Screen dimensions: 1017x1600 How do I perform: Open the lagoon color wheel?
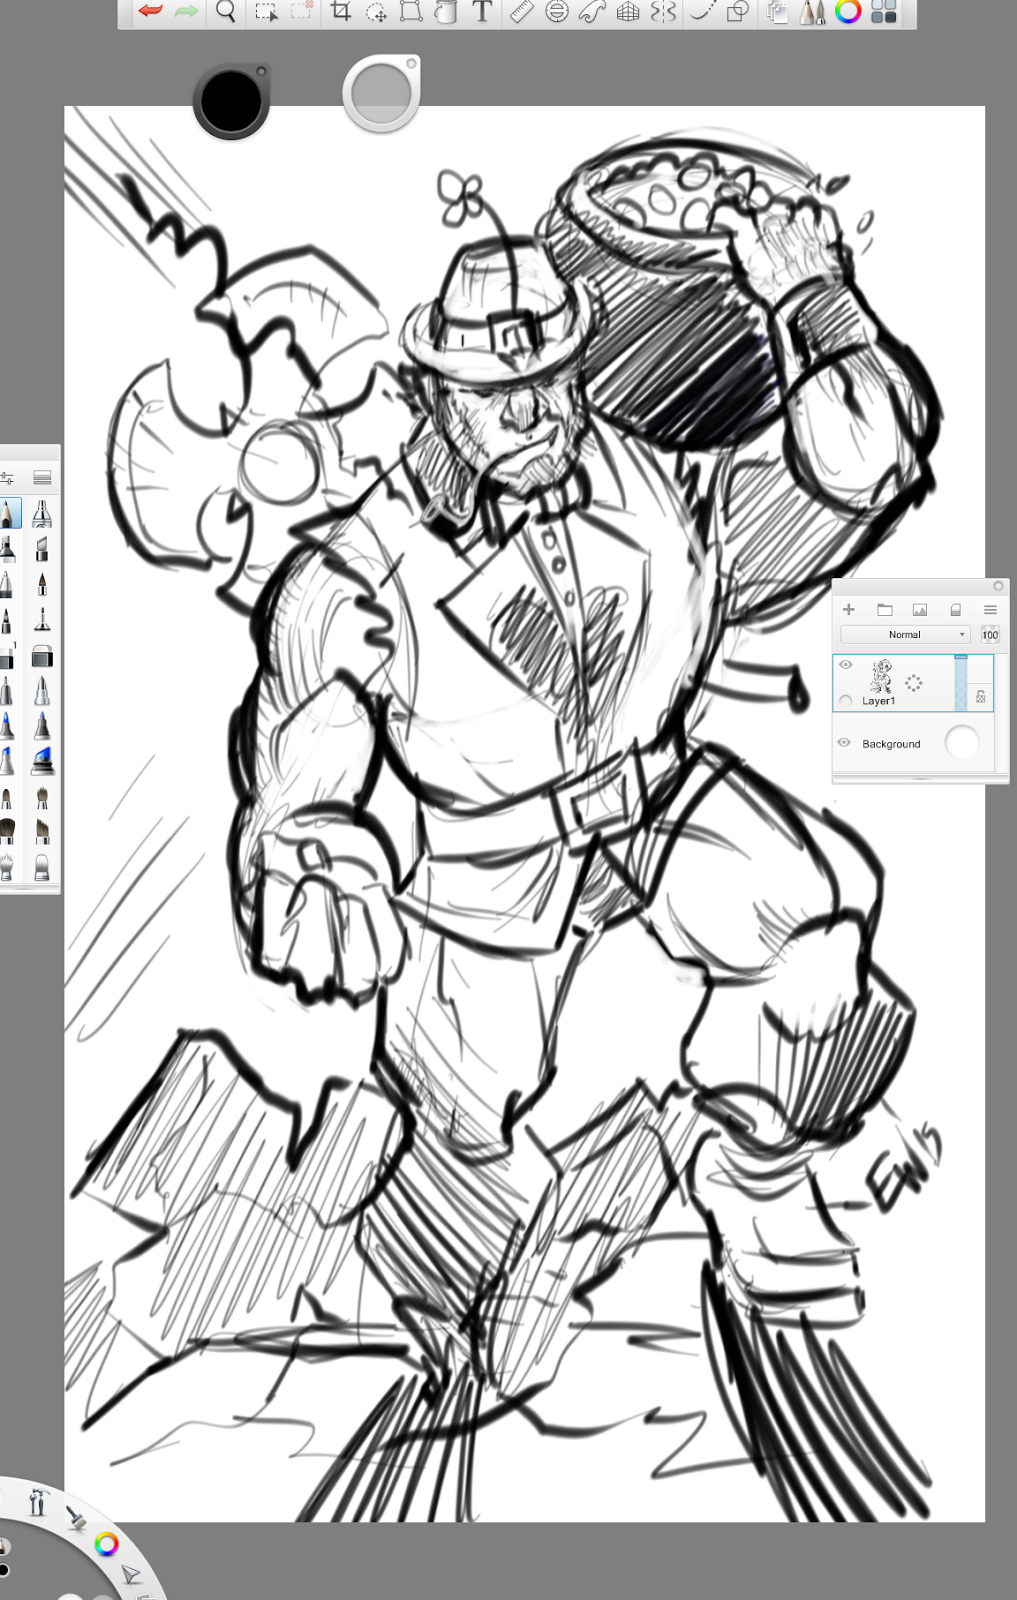(x=106, y=1544)
